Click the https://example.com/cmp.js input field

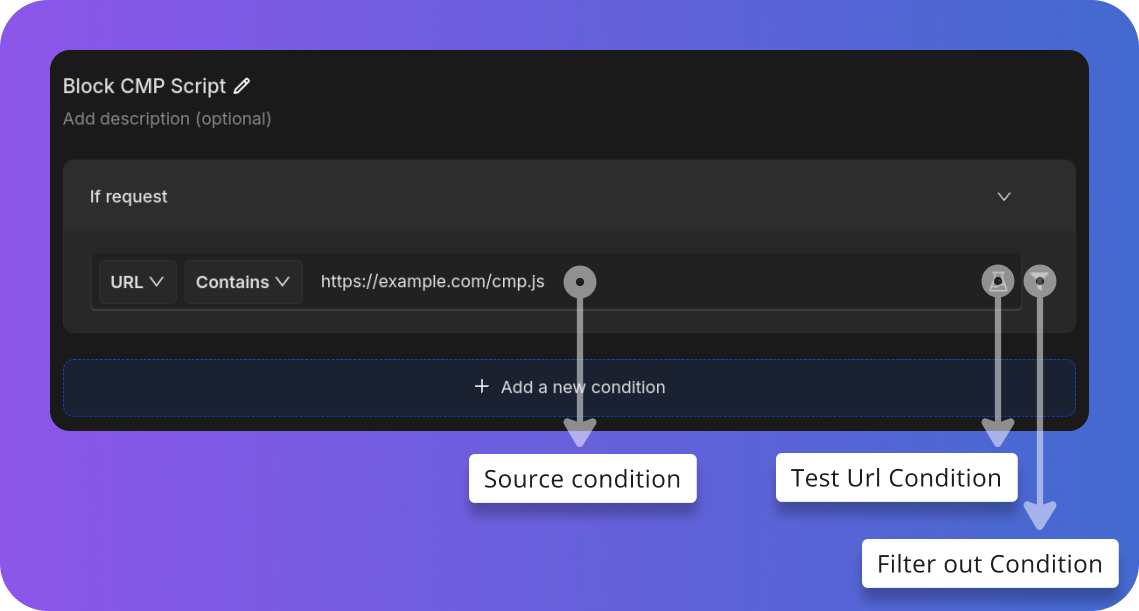pyautogui.click(x=432, y=281)
